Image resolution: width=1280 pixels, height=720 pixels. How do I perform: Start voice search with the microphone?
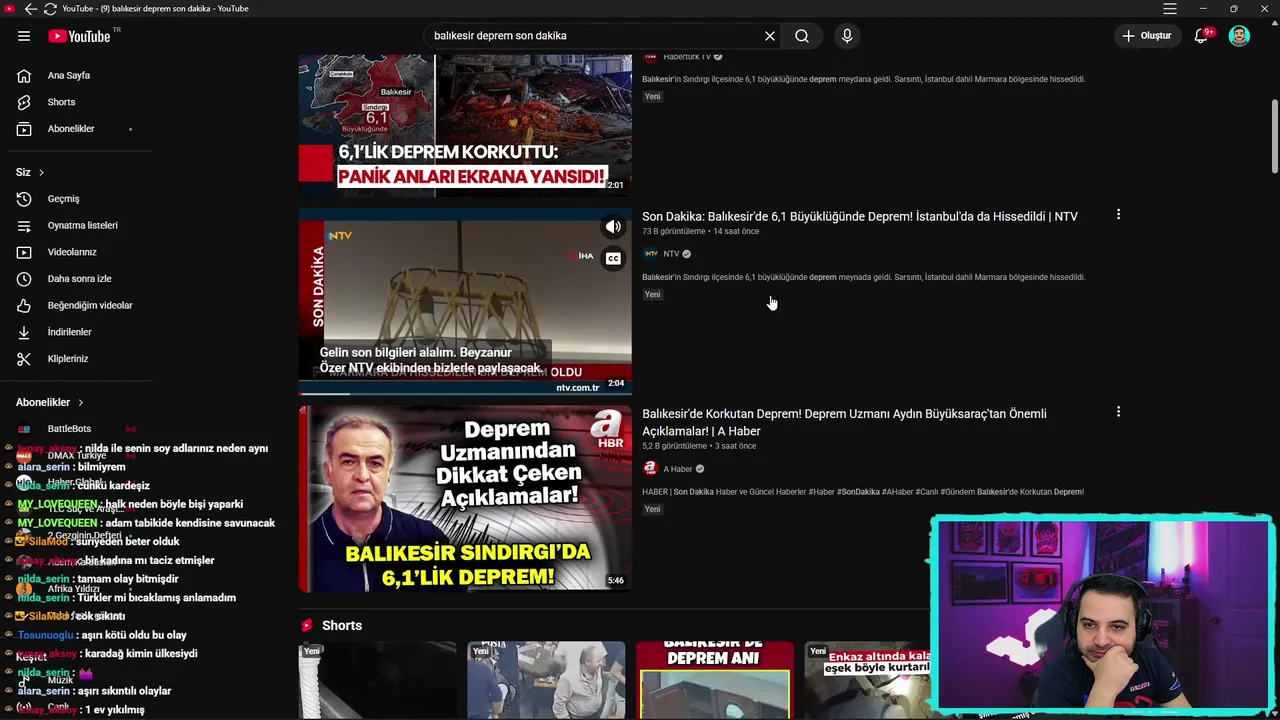[x=847, y=36]
